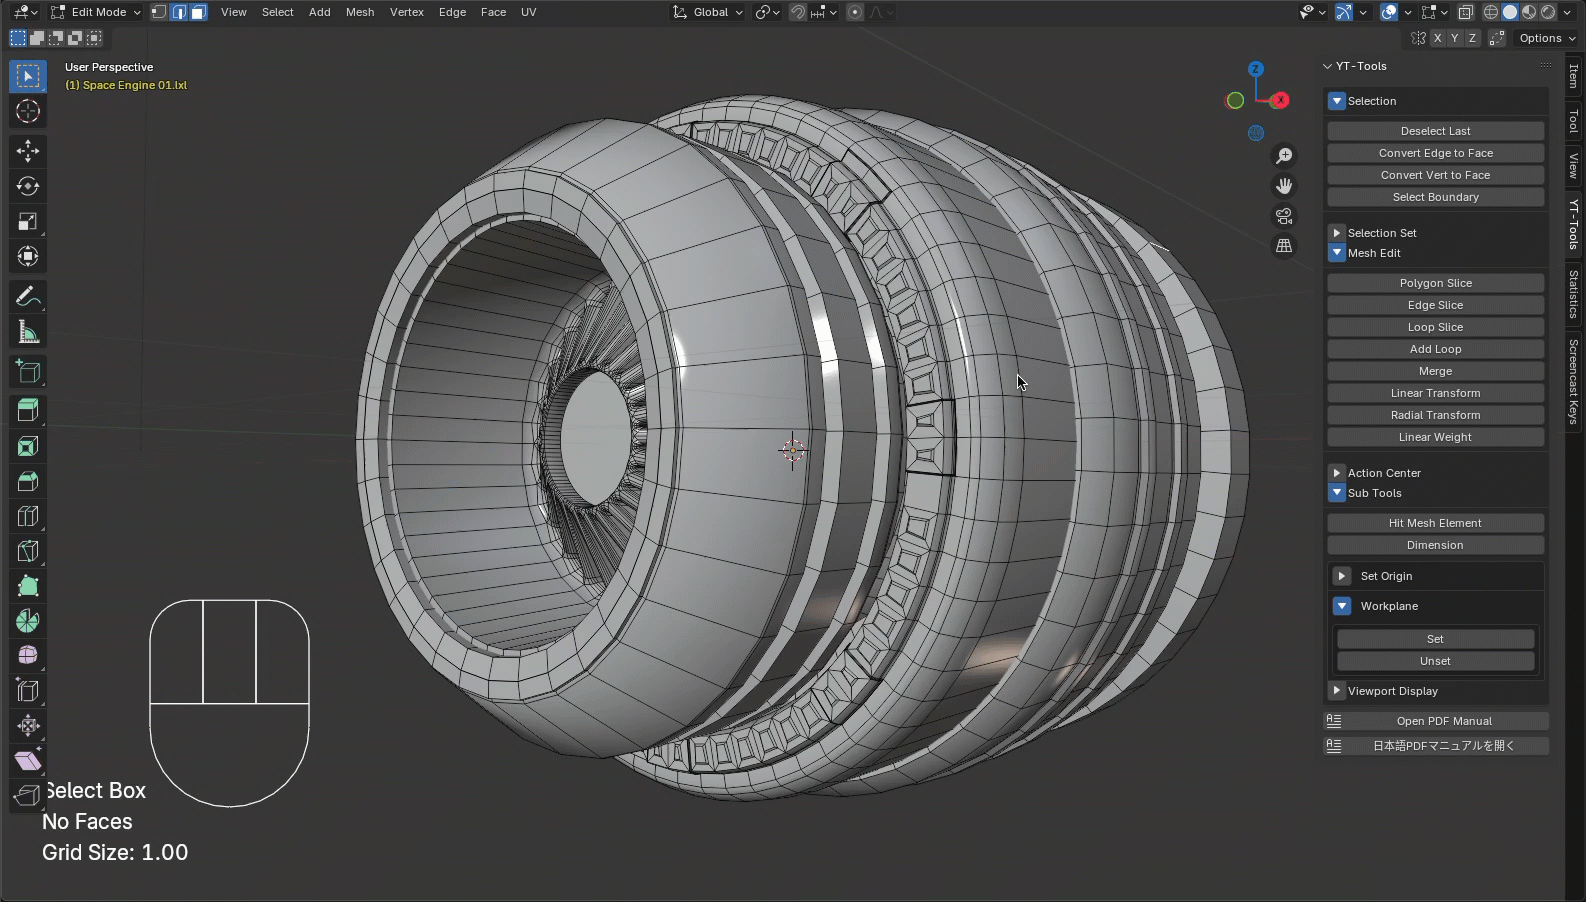The height and width of the screenshot is (902, 1586).
Task: Expand the Selection Set section
Action: (x=1337, y=233)
